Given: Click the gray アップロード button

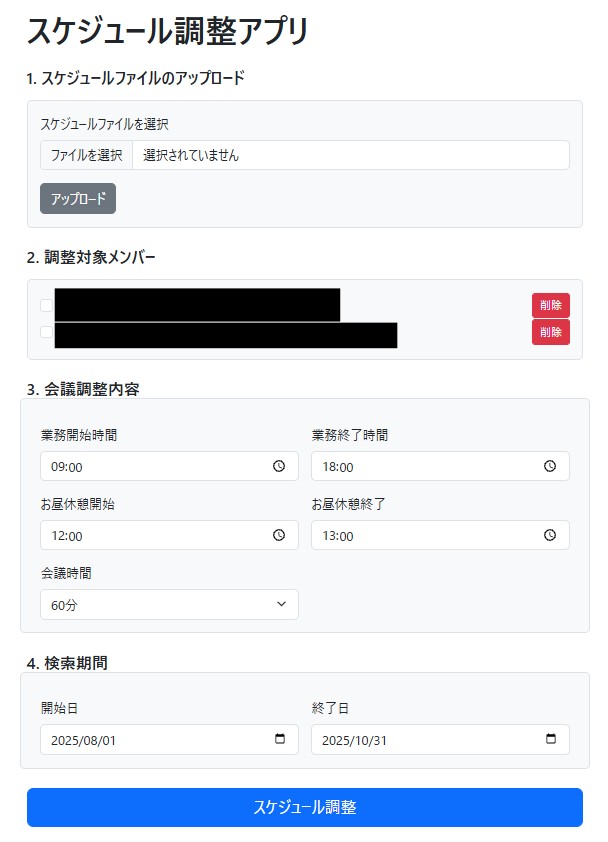Looking at the screenshot, I should pyautogui.click(x=78, y=199).
